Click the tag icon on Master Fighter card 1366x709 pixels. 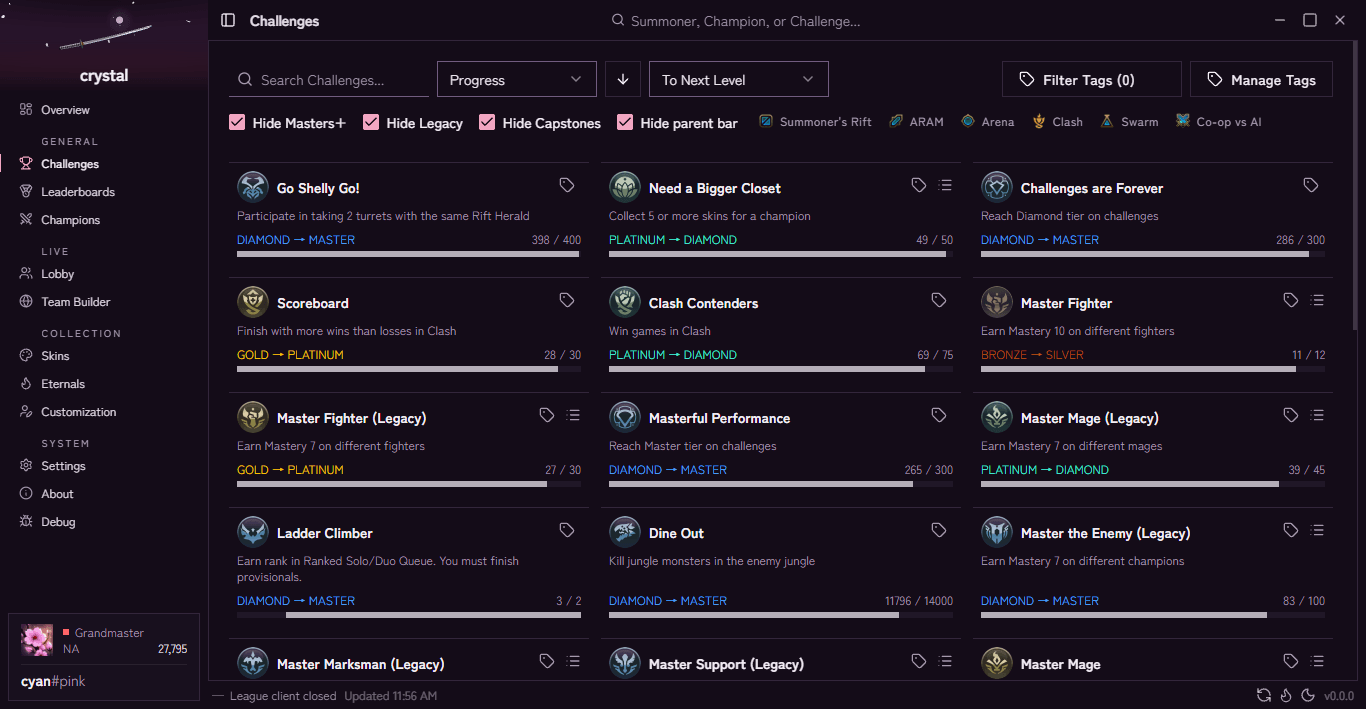click(1291, 300)
